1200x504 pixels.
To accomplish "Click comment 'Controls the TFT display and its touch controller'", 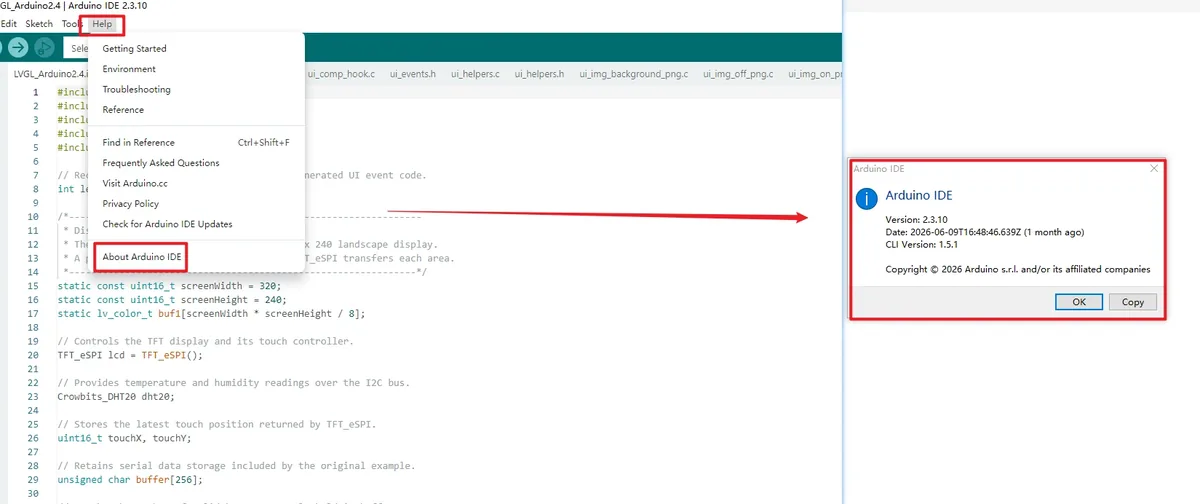I will (x=206, y=341).
